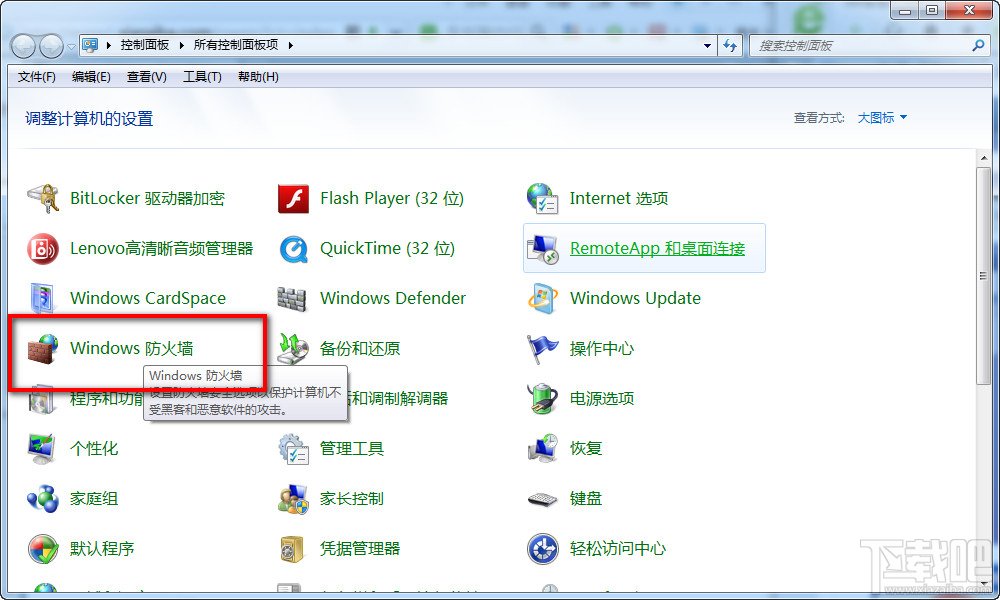Click the 恢复 icon
1000x600 pixels.
pos(543,448)
